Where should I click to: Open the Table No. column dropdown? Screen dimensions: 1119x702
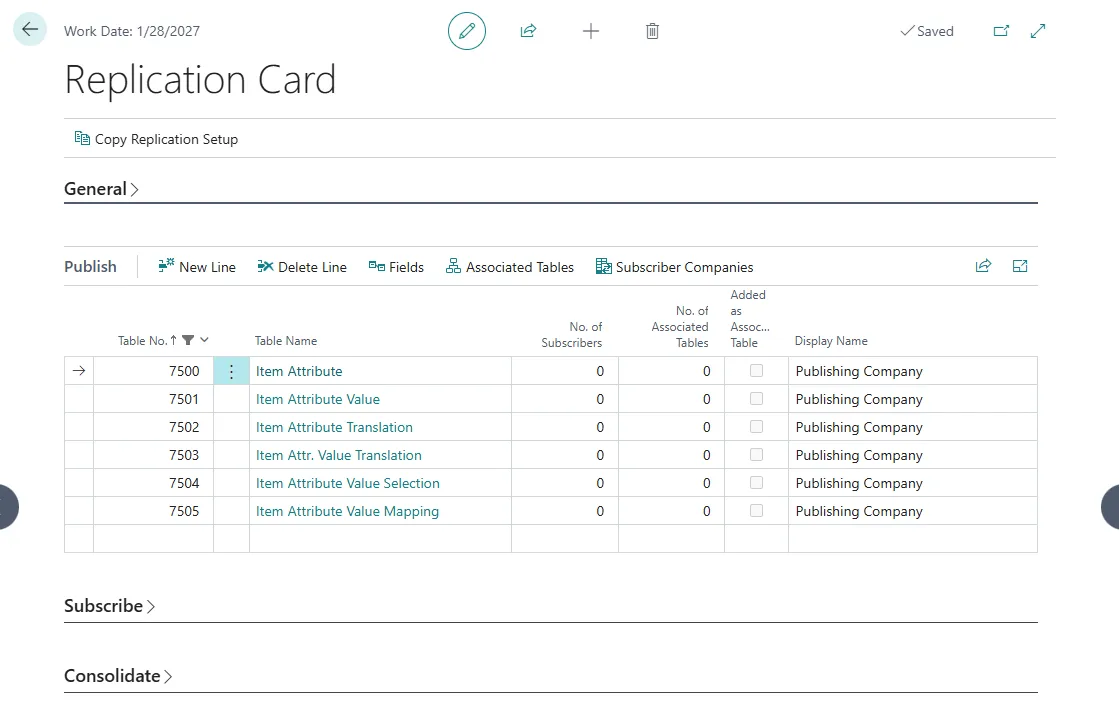coord(205,341)
